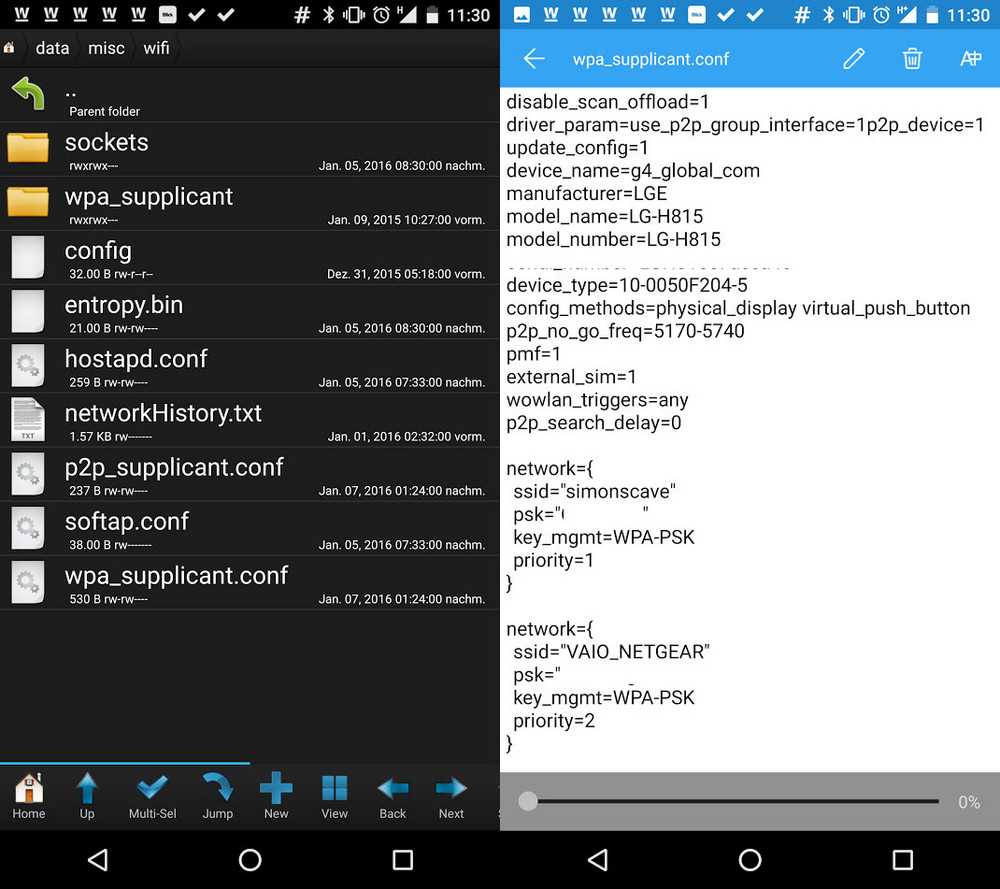Tap the Jump toolbar icon

point(217,795)
